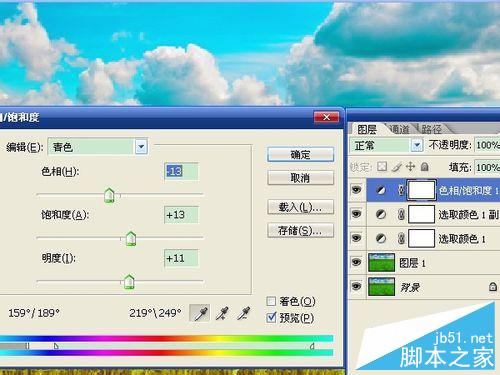Toggle visibility of 背景 layer
The width and height of the screenshot is (500, 375).
coord(356,286)
